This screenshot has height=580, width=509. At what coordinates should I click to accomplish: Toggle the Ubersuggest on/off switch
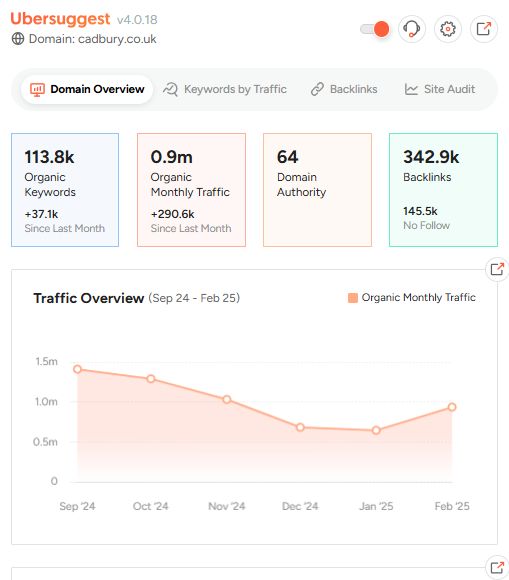coord(375,29)
